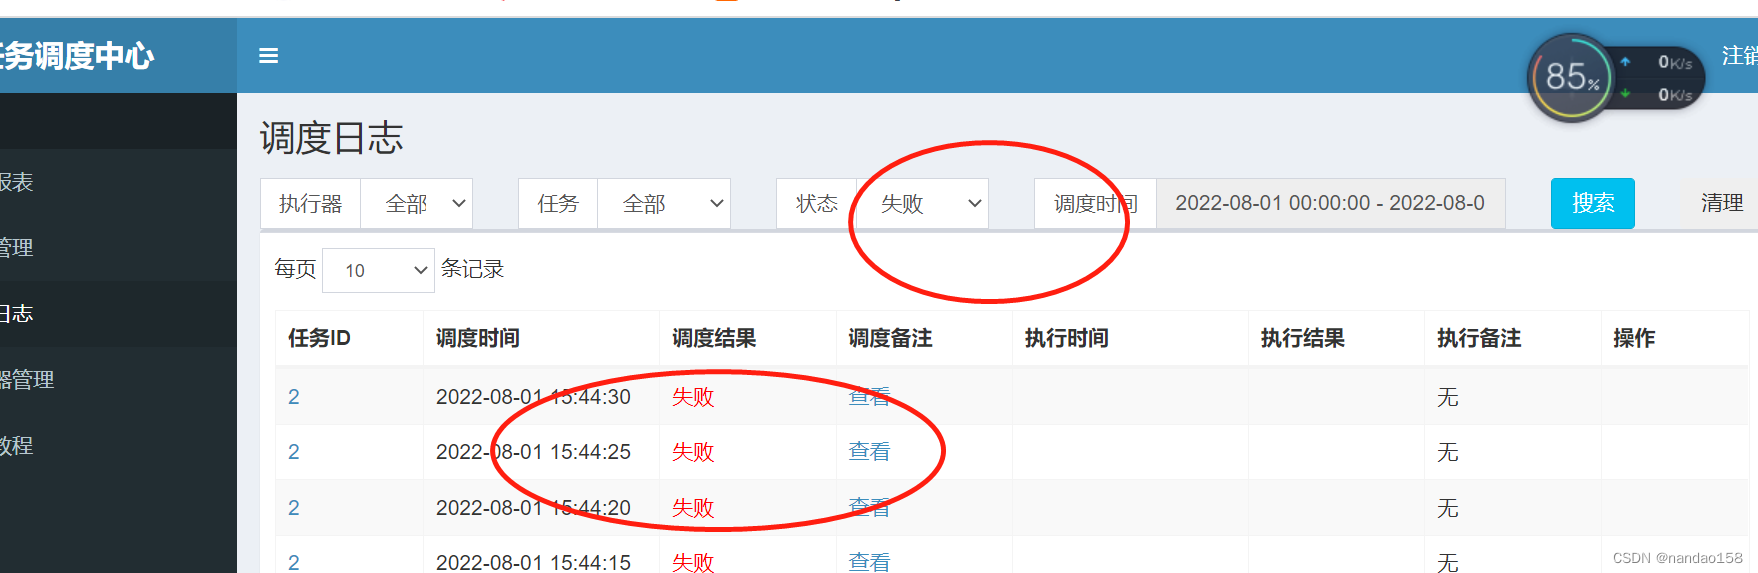Click the 清理 button
Viewport: 1758px width, 573px height.
1722,204
